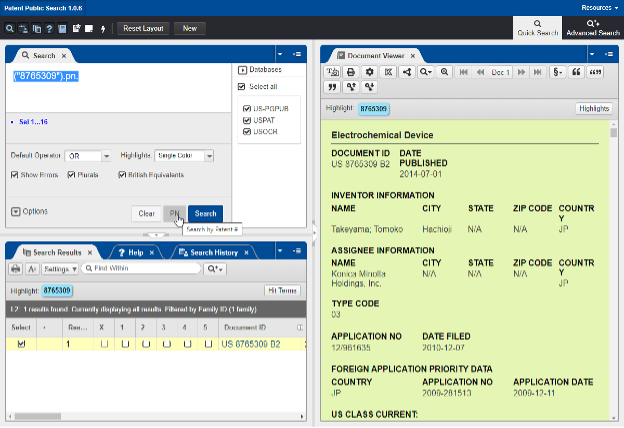Viewport: 624px width, 428px height.
Task: Toggle the Show Errors checkbox
Action: (14, 175)
